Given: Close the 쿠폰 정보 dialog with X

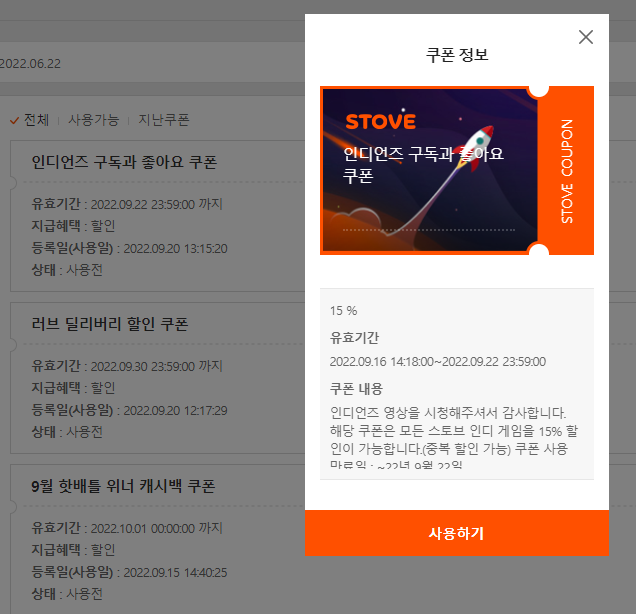Looking at the screenshot, I should (586, 37).
